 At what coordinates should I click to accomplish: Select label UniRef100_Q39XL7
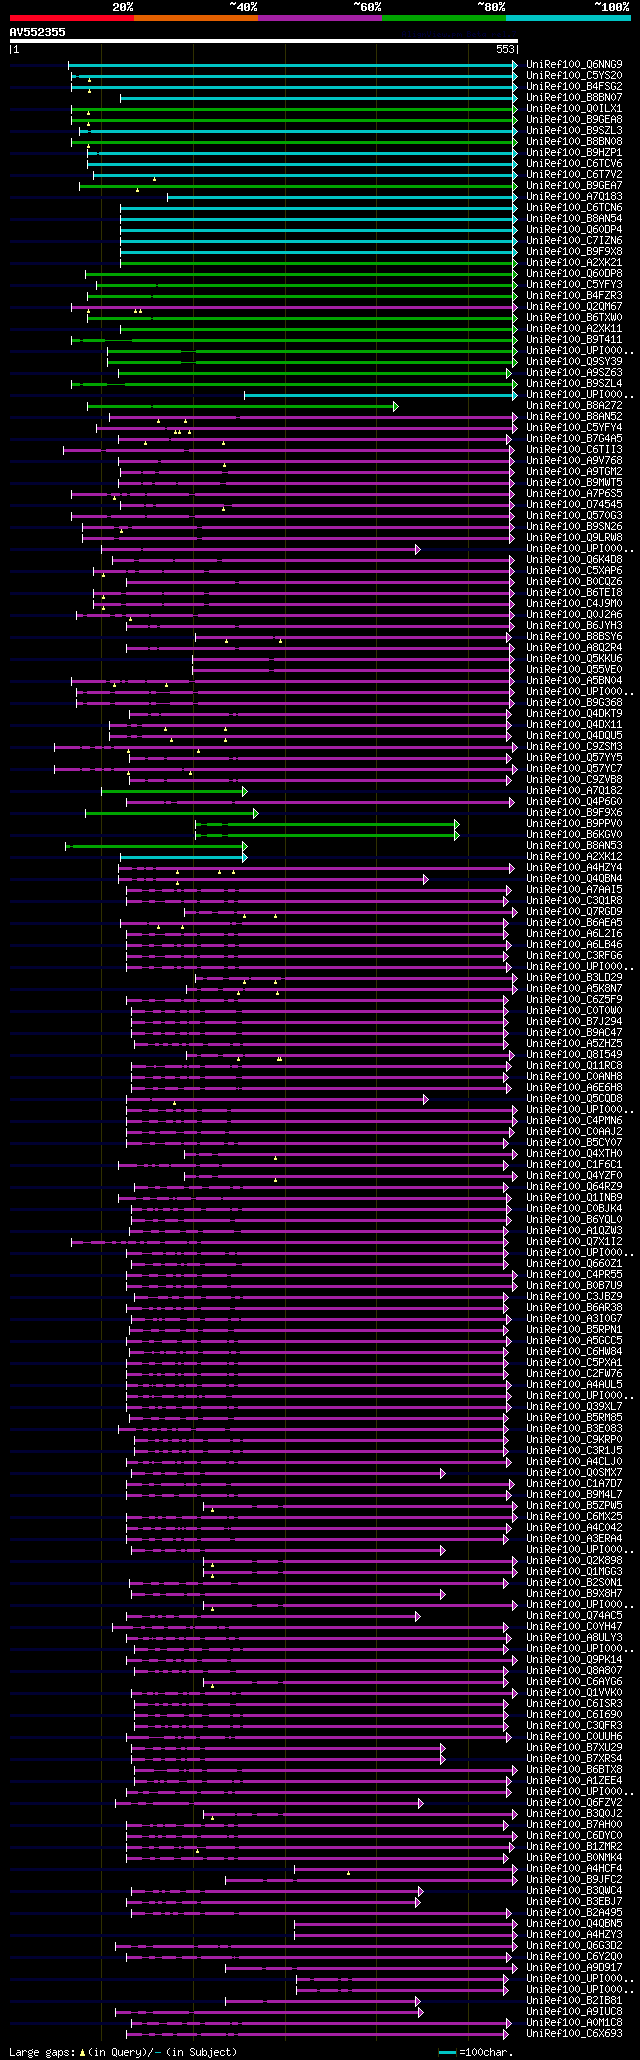tap(574, 1407)
